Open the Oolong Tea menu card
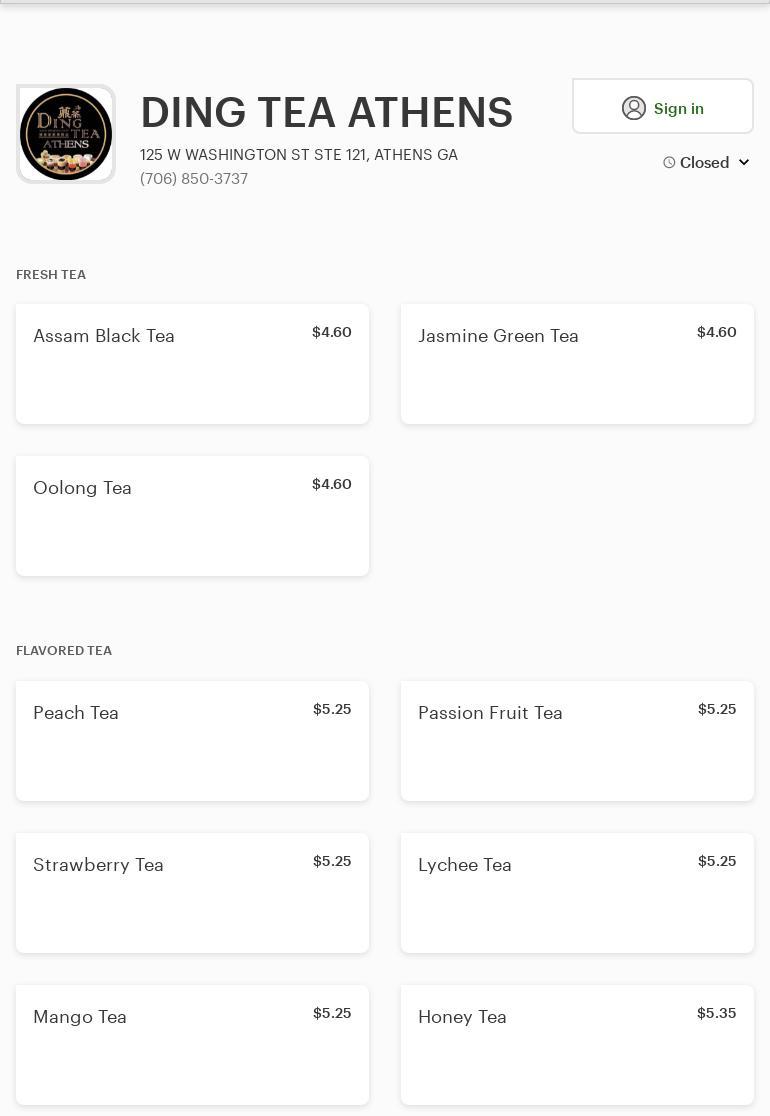 [192, 516]
